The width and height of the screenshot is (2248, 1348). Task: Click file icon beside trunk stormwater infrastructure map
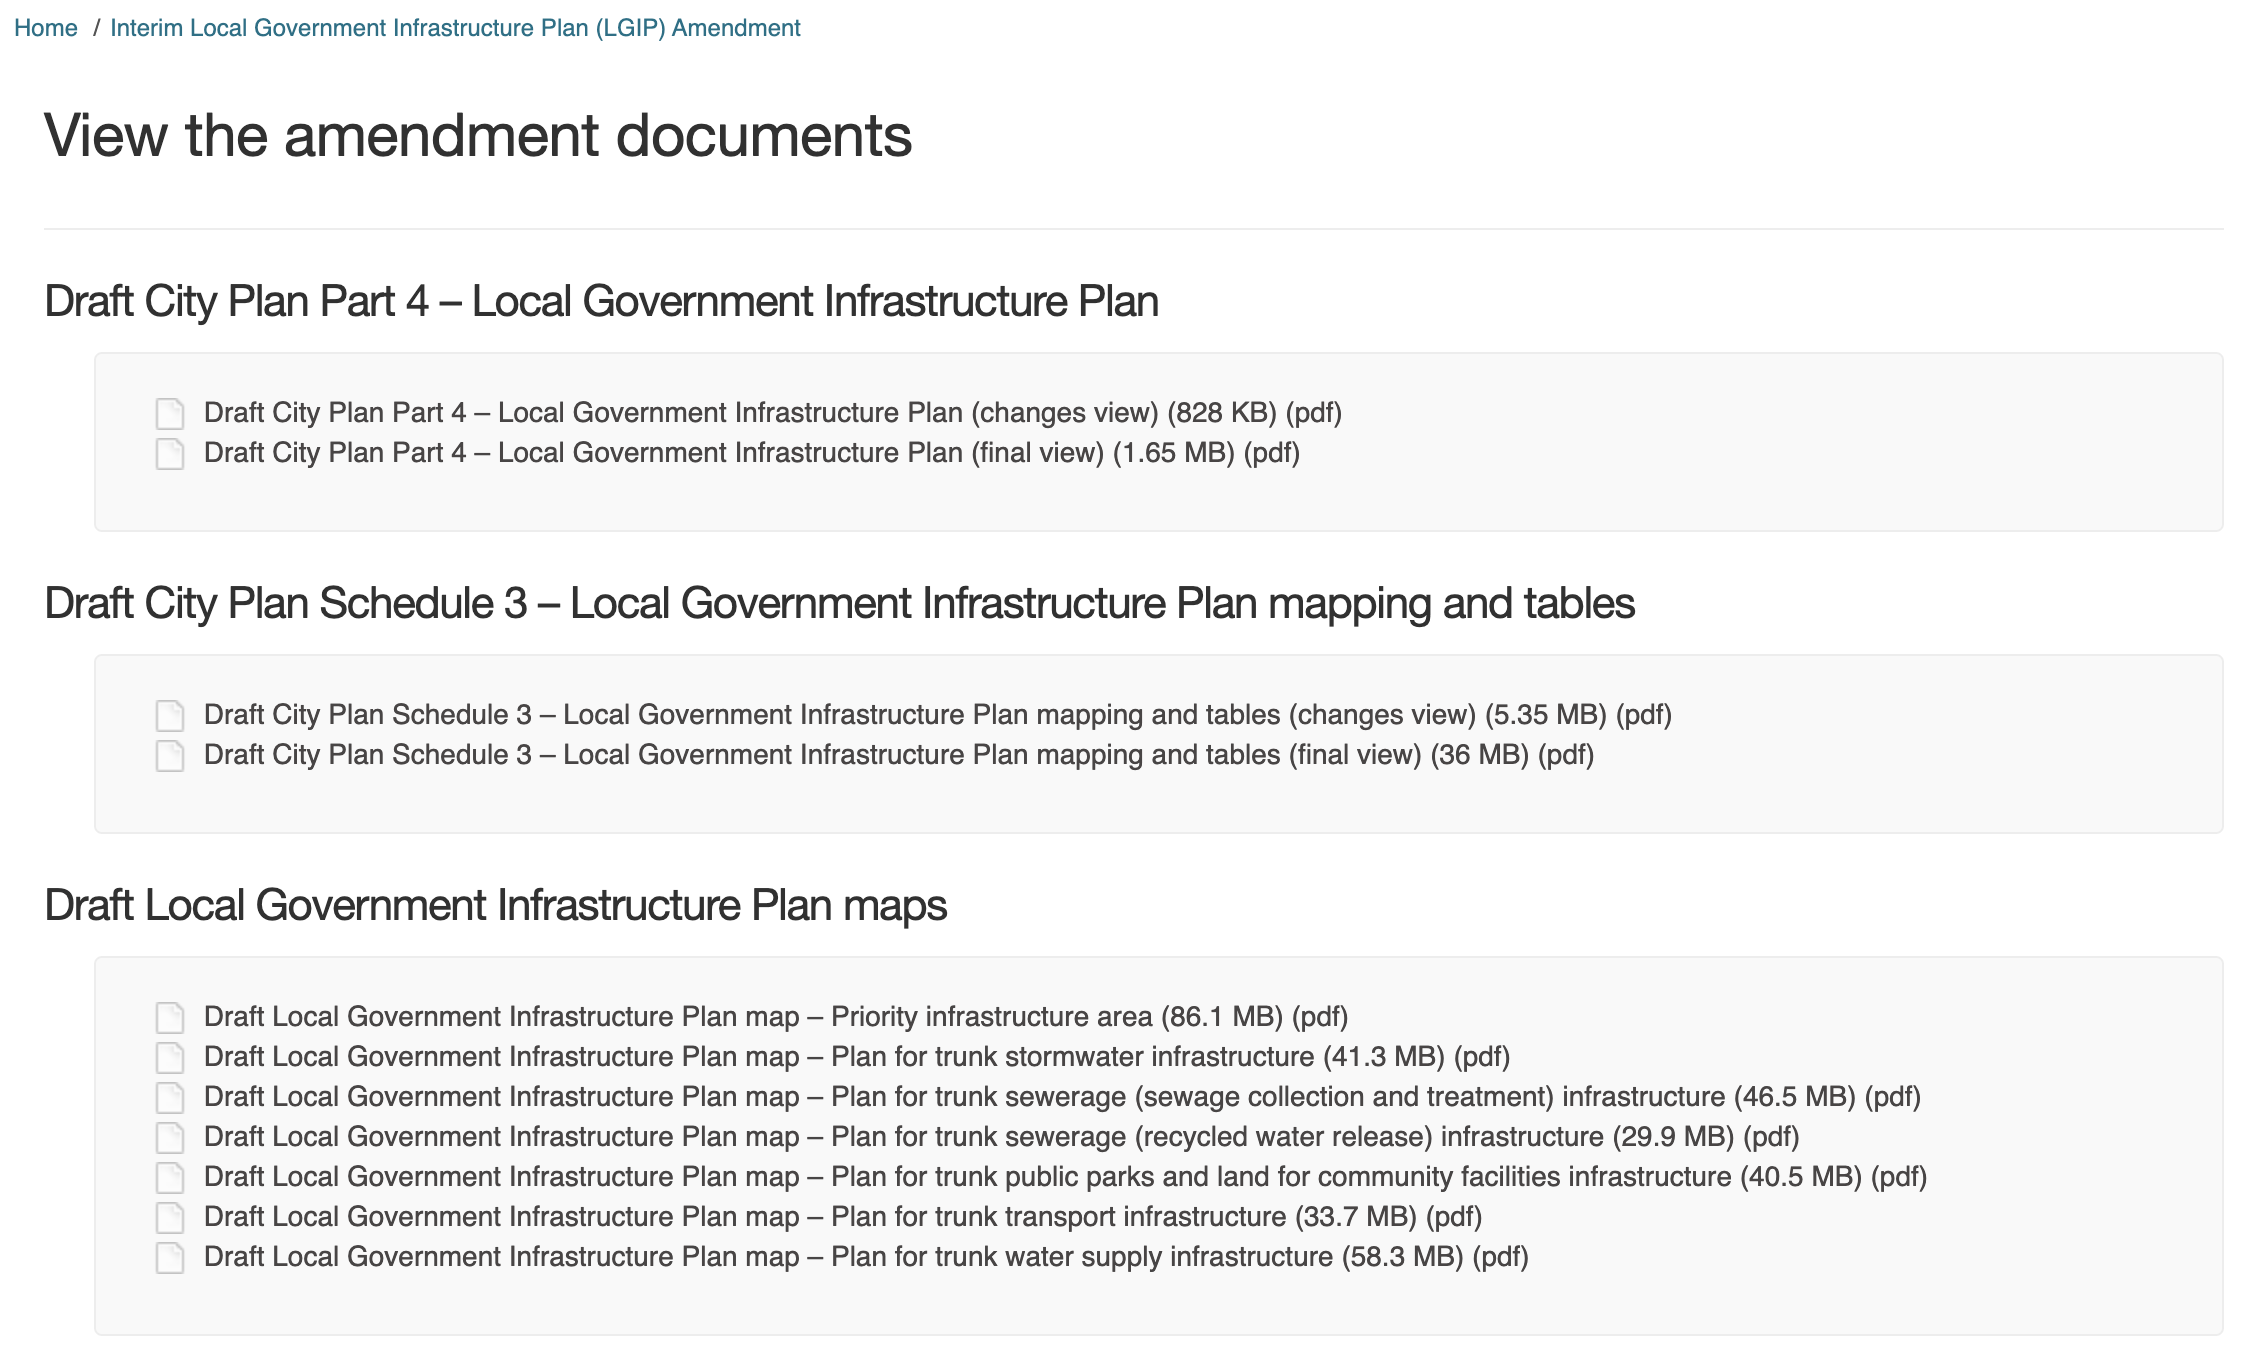pos(170,1057)
